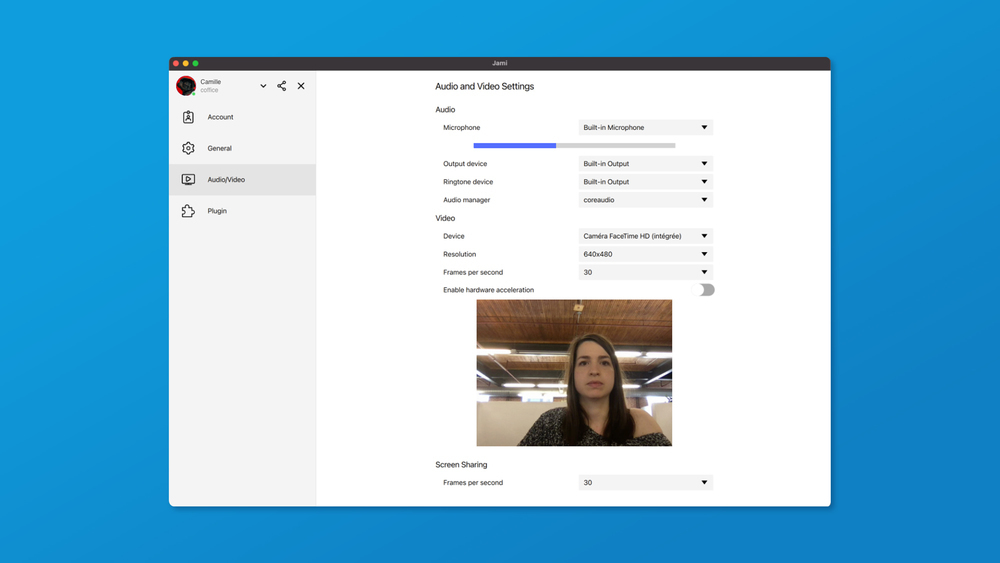Open Screen Sharing Frames per second dropdown

pos(645,483)
